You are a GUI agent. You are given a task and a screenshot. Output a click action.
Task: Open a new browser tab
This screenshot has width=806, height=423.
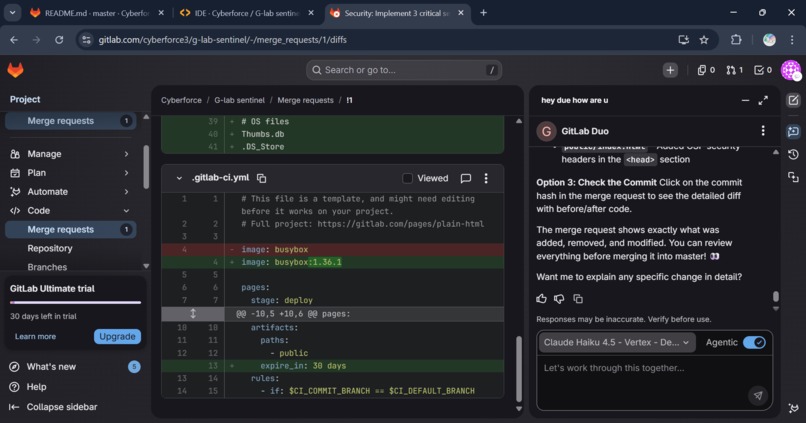[x=483, y=13]
